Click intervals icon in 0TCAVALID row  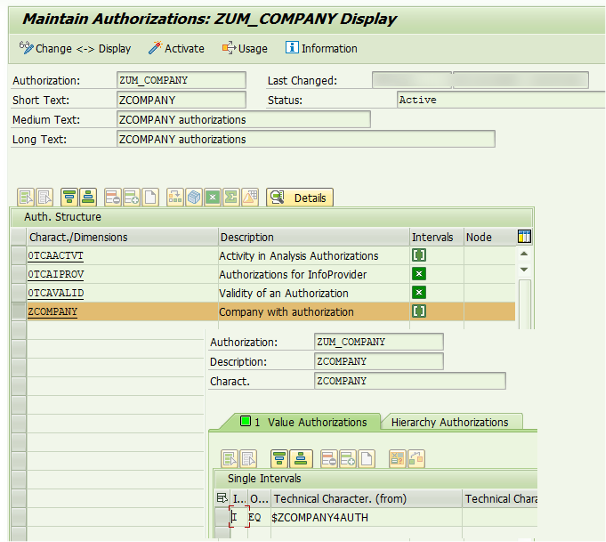pyautogui.click(x=419, y=293)
